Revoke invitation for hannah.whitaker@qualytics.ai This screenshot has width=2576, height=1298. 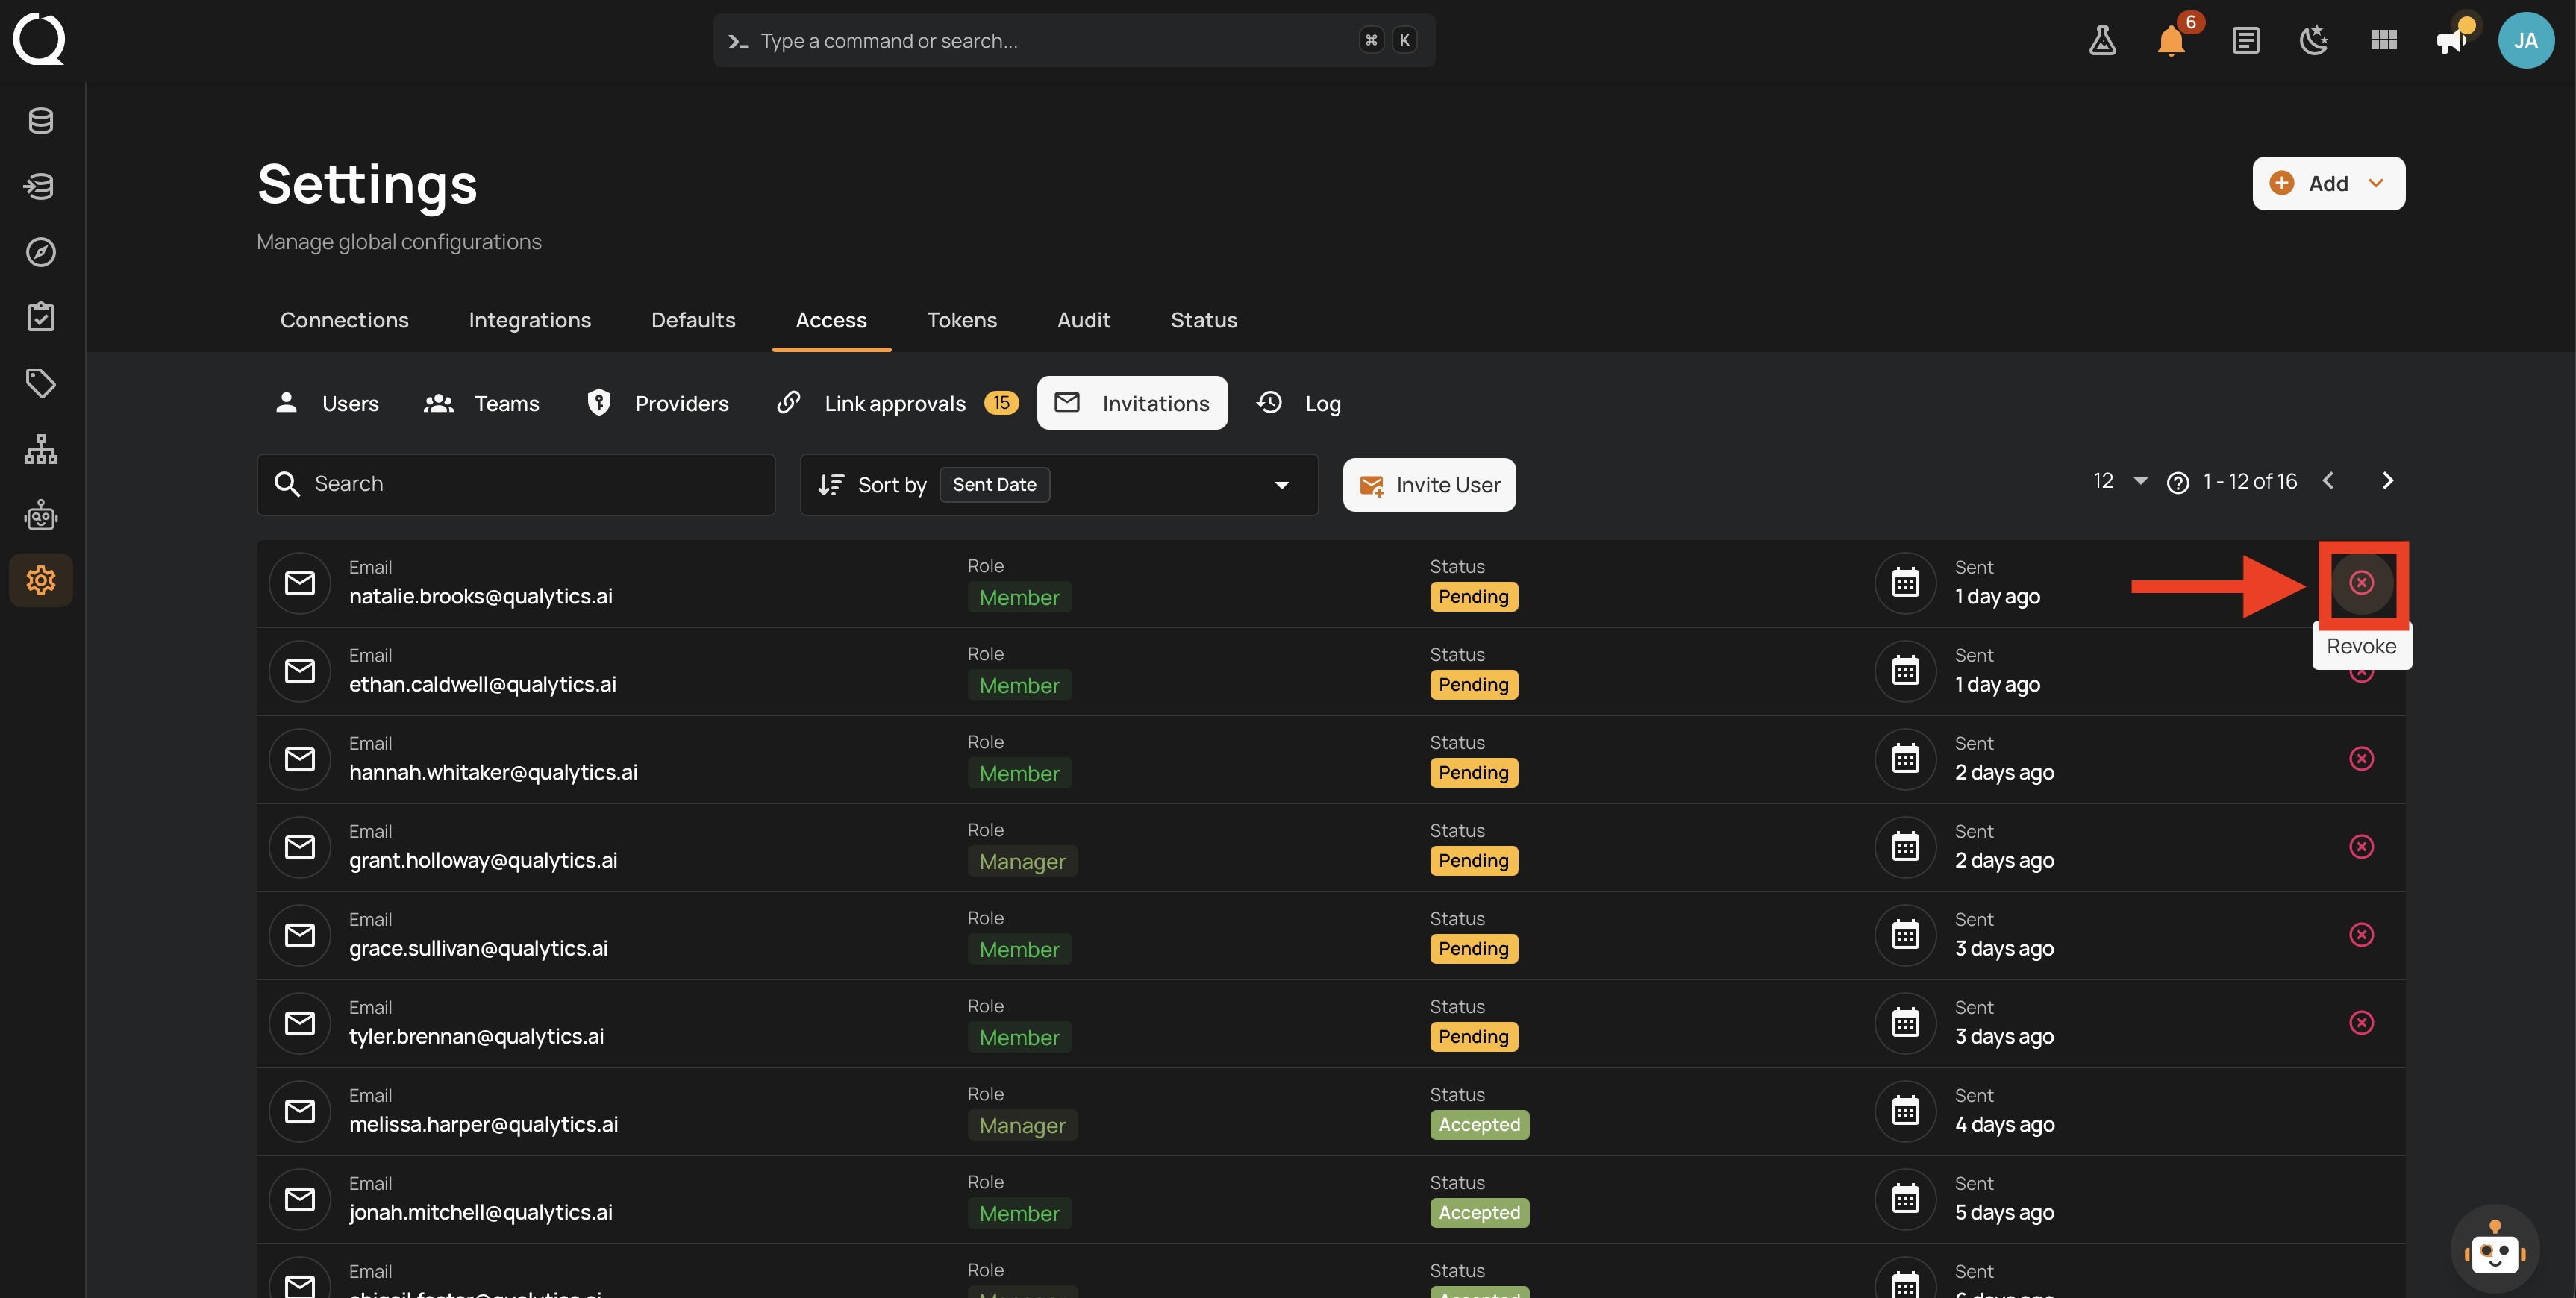point(2361,759)
